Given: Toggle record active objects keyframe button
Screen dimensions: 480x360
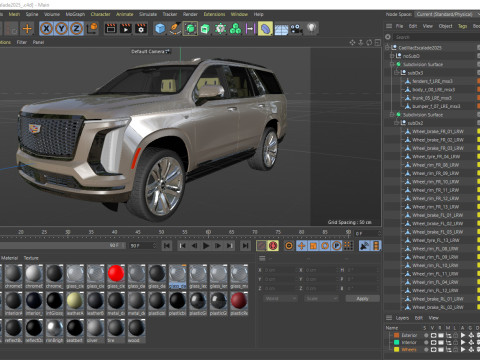Looking at the screenshot, I should point(261,246).
